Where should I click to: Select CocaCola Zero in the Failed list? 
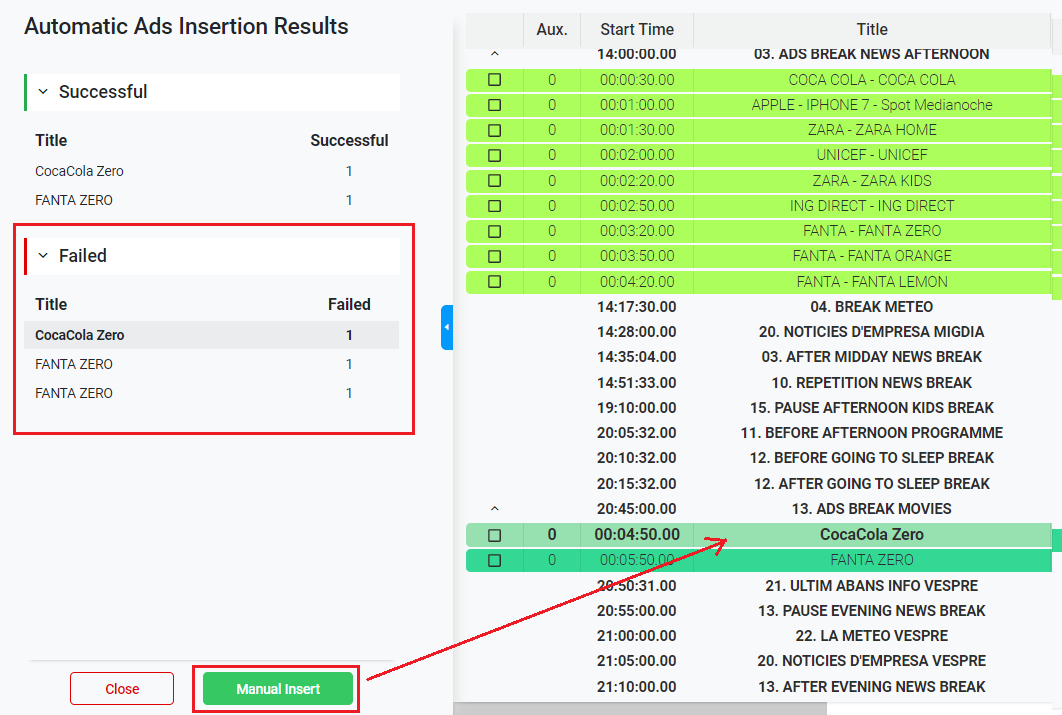[80, 335]
